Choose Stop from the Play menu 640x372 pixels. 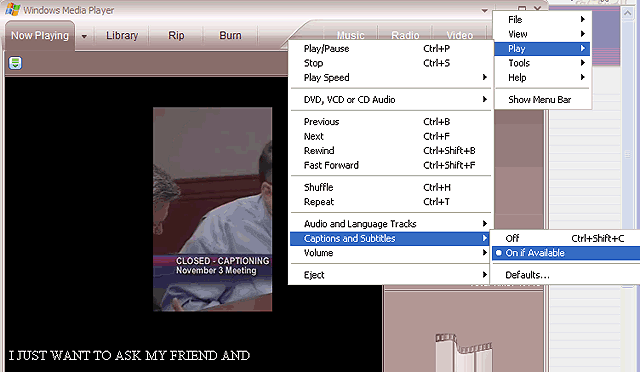coord(390,63)
